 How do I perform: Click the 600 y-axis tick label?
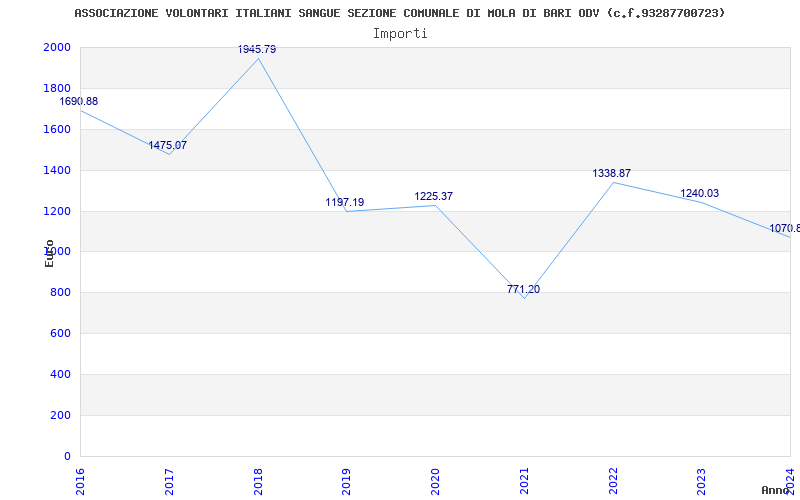tap(60, 334)
